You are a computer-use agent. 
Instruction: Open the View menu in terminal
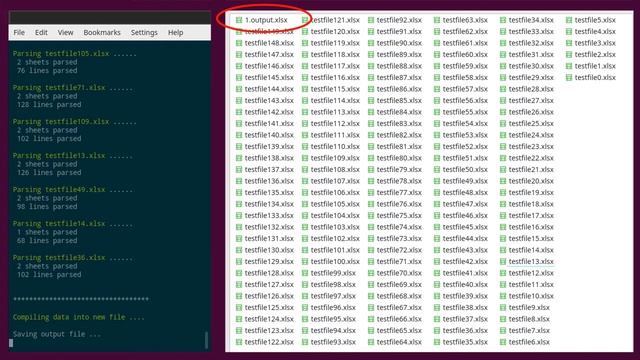[65, 32]
